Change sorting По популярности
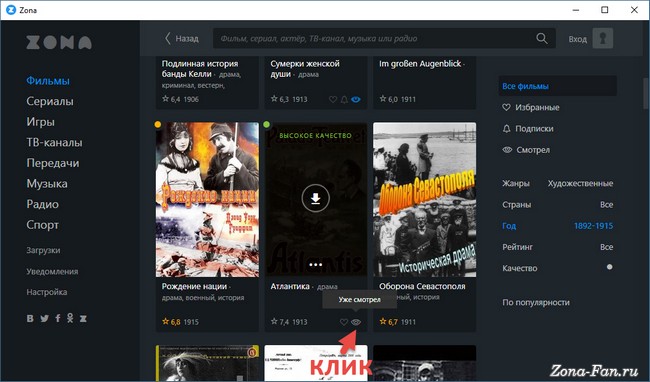The height and width of the screenshot is (382, 650). pos(536,302)
